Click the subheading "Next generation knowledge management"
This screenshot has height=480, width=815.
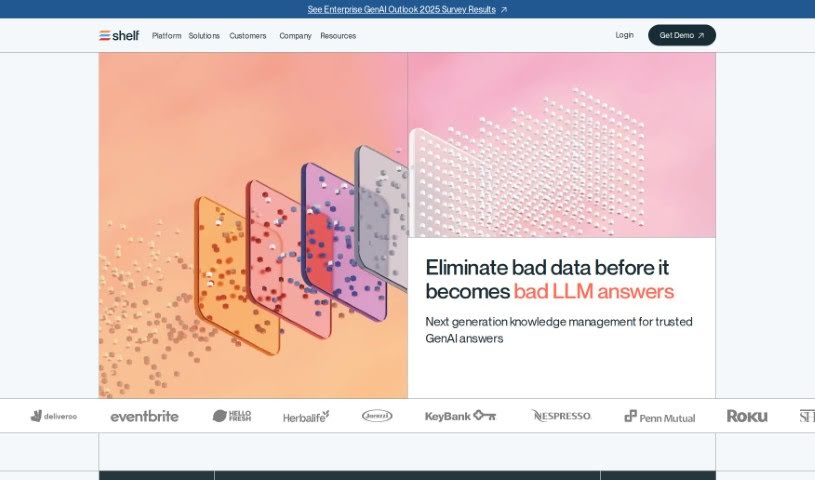point(531,322)
